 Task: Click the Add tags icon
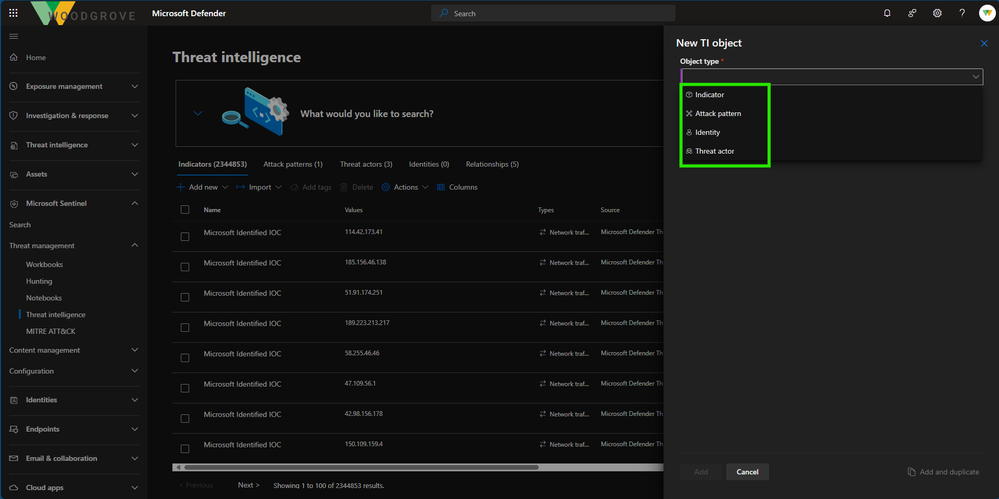294,187
